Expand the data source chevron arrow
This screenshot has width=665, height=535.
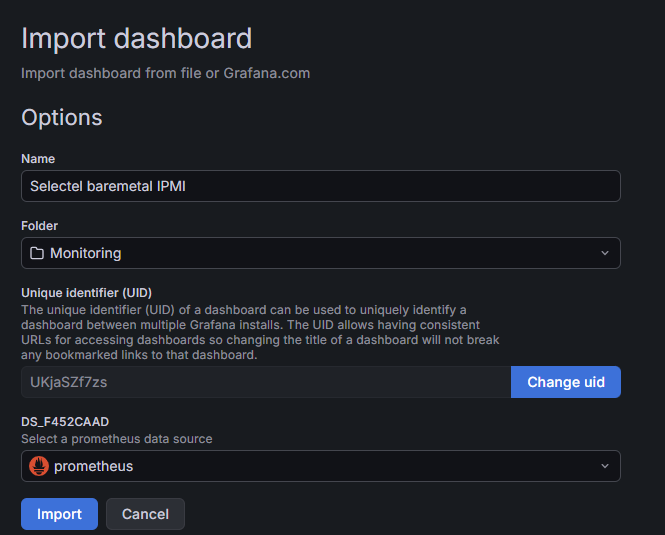pos(605,466)
